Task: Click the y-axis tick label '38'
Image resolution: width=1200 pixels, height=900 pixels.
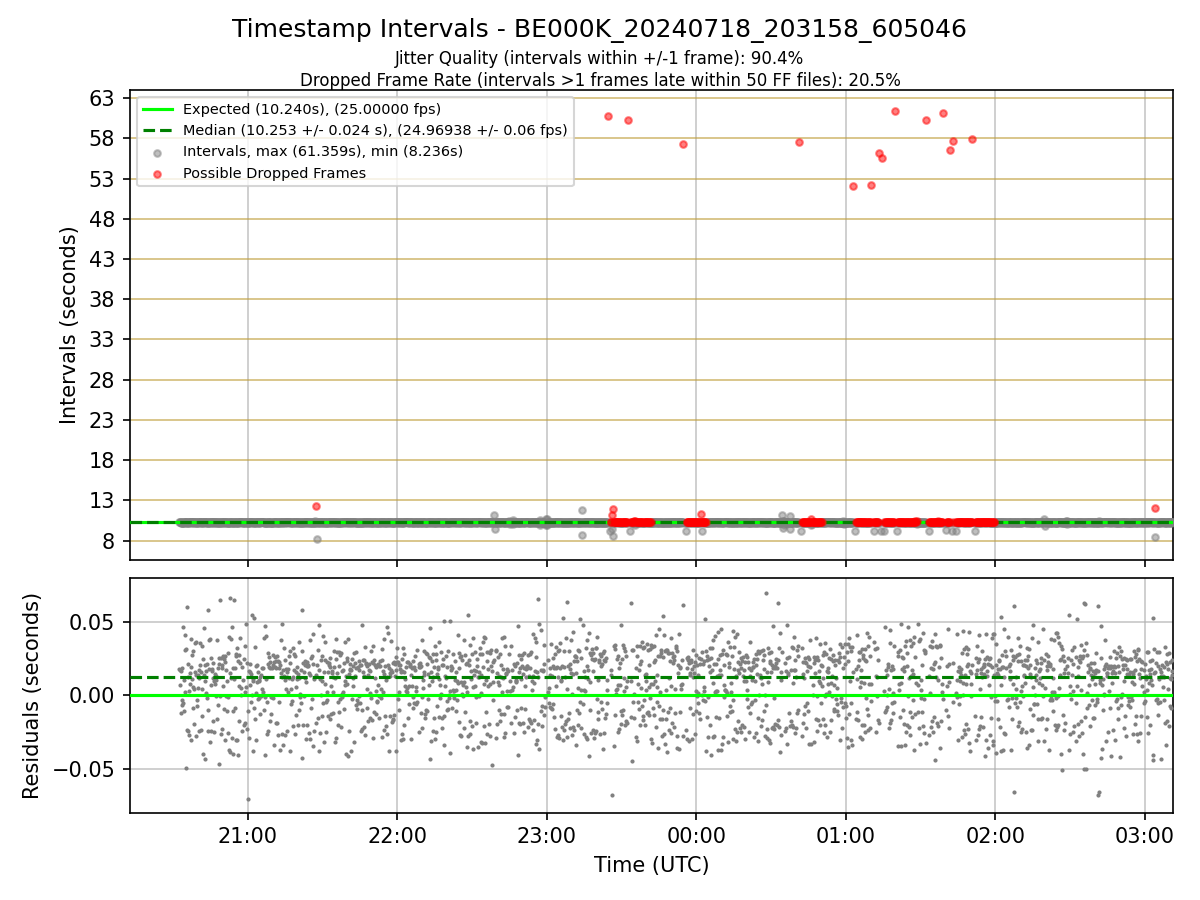Action: point(101,299)
